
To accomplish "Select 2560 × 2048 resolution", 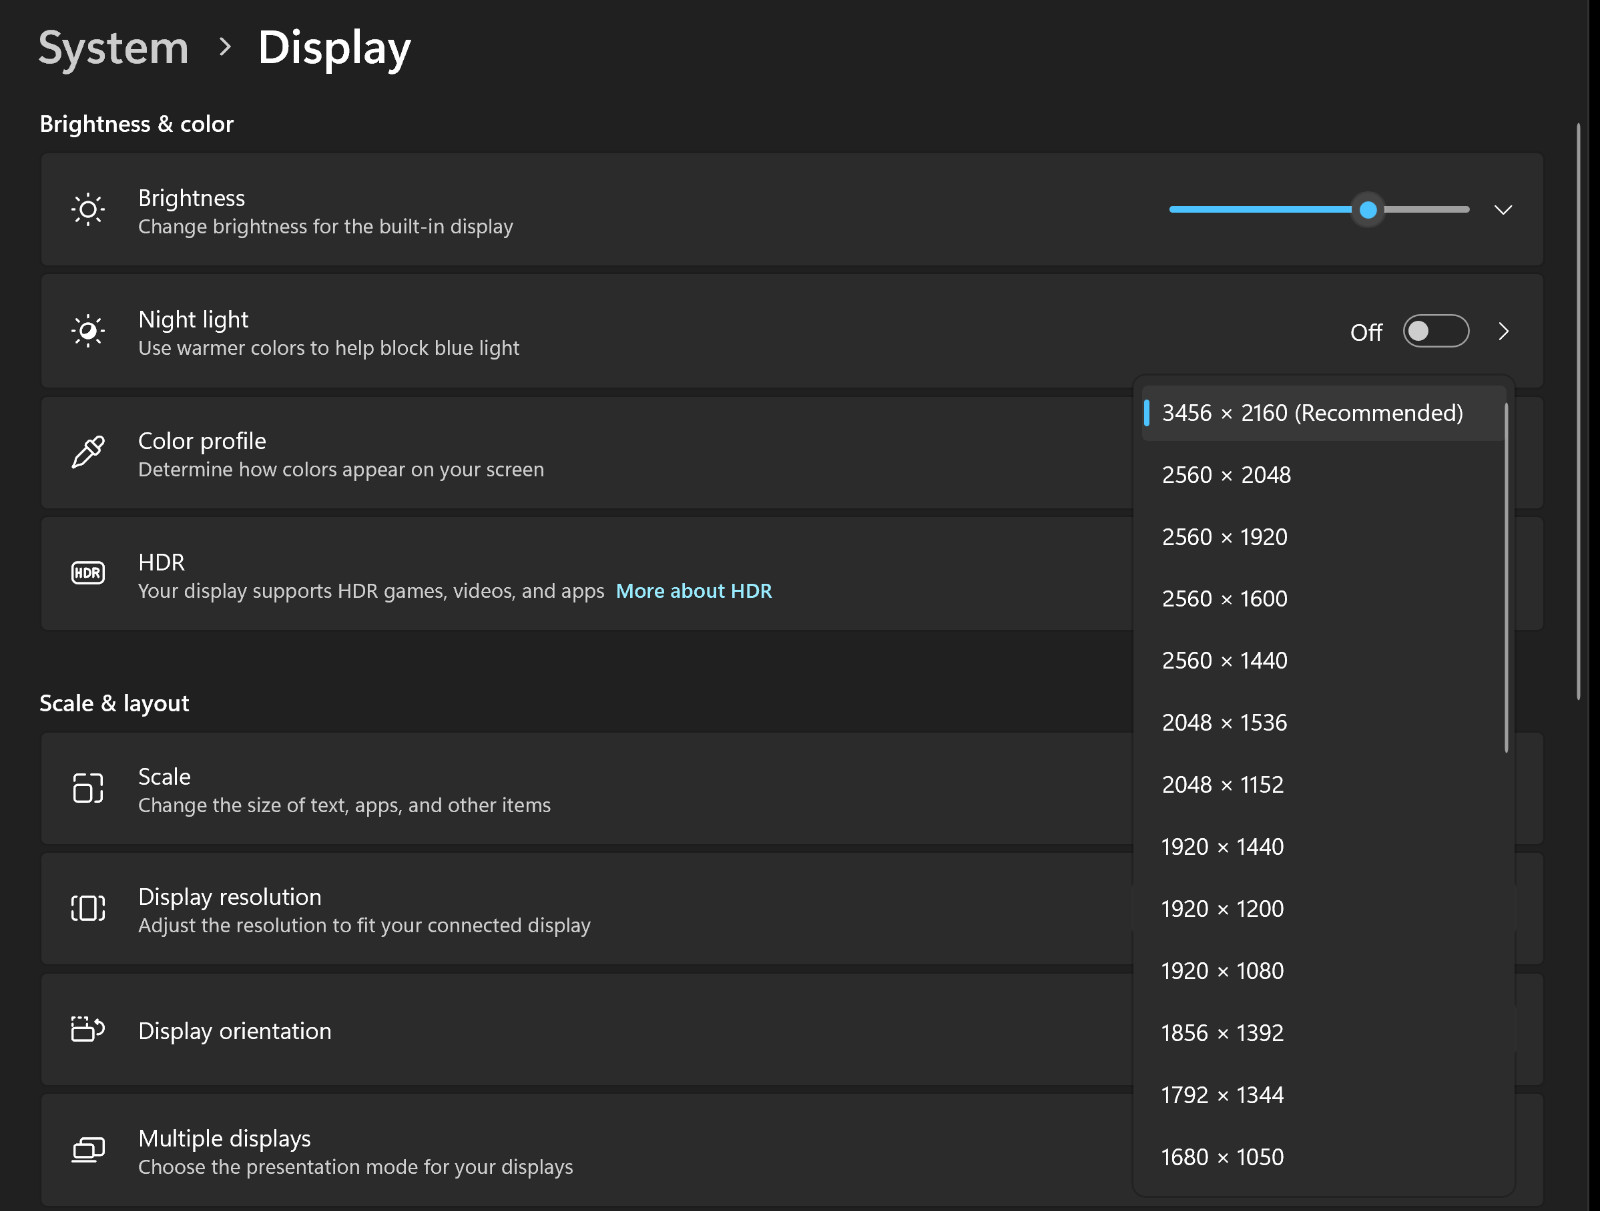I will pyautogui.click(x=1324, y=475).
